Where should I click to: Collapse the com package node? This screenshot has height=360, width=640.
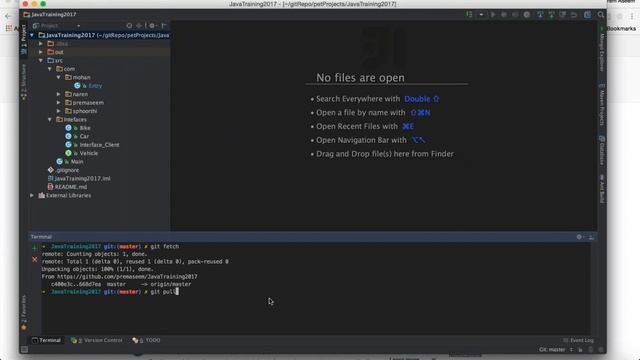(50, 69)
